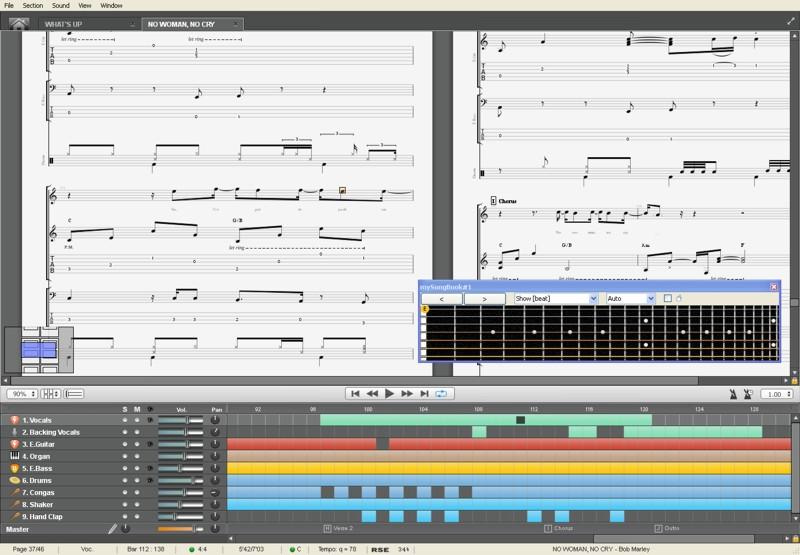Toggle the loop playback icon

(x=441, y=394)
